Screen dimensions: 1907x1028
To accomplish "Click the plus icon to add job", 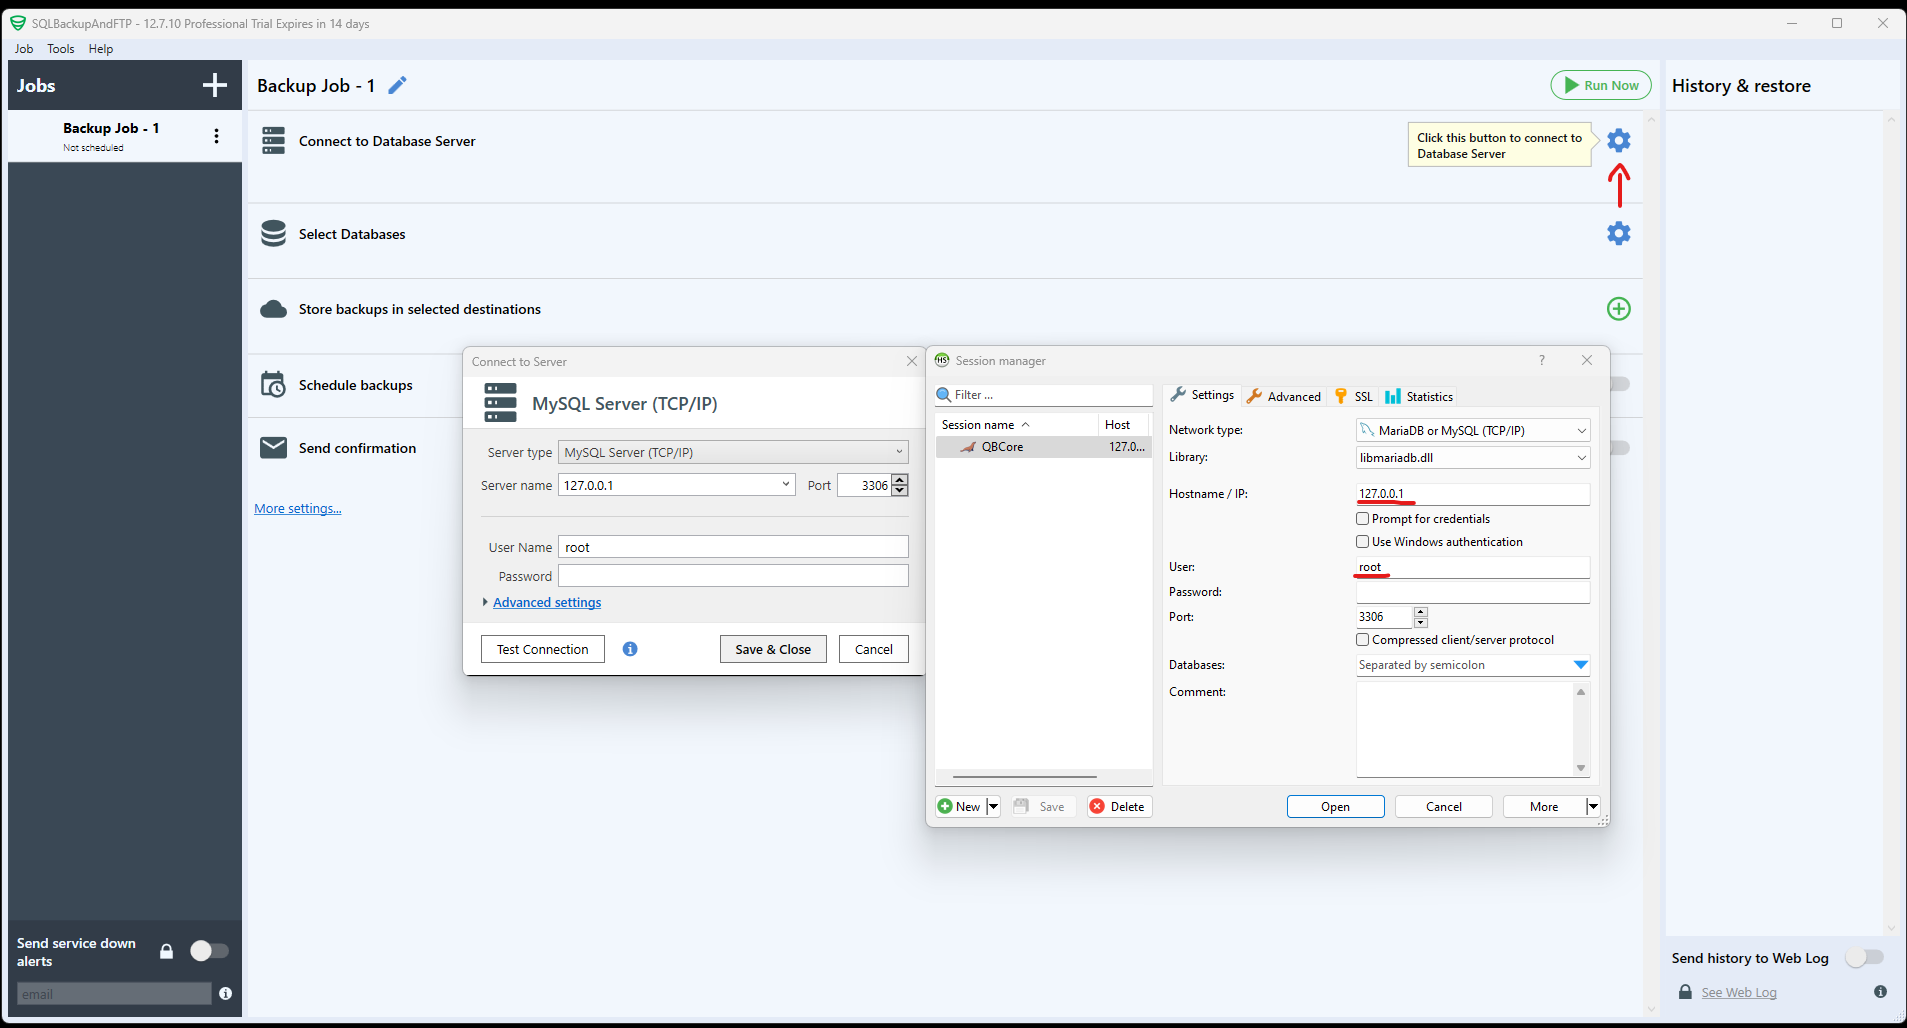I will pos(214,86).
